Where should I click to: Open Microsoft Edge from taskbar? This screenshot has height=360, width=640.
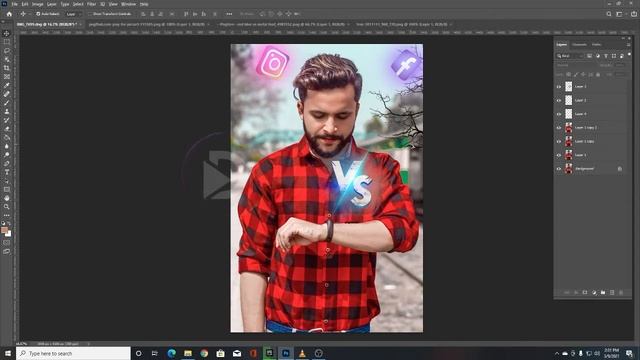(171, 353)
